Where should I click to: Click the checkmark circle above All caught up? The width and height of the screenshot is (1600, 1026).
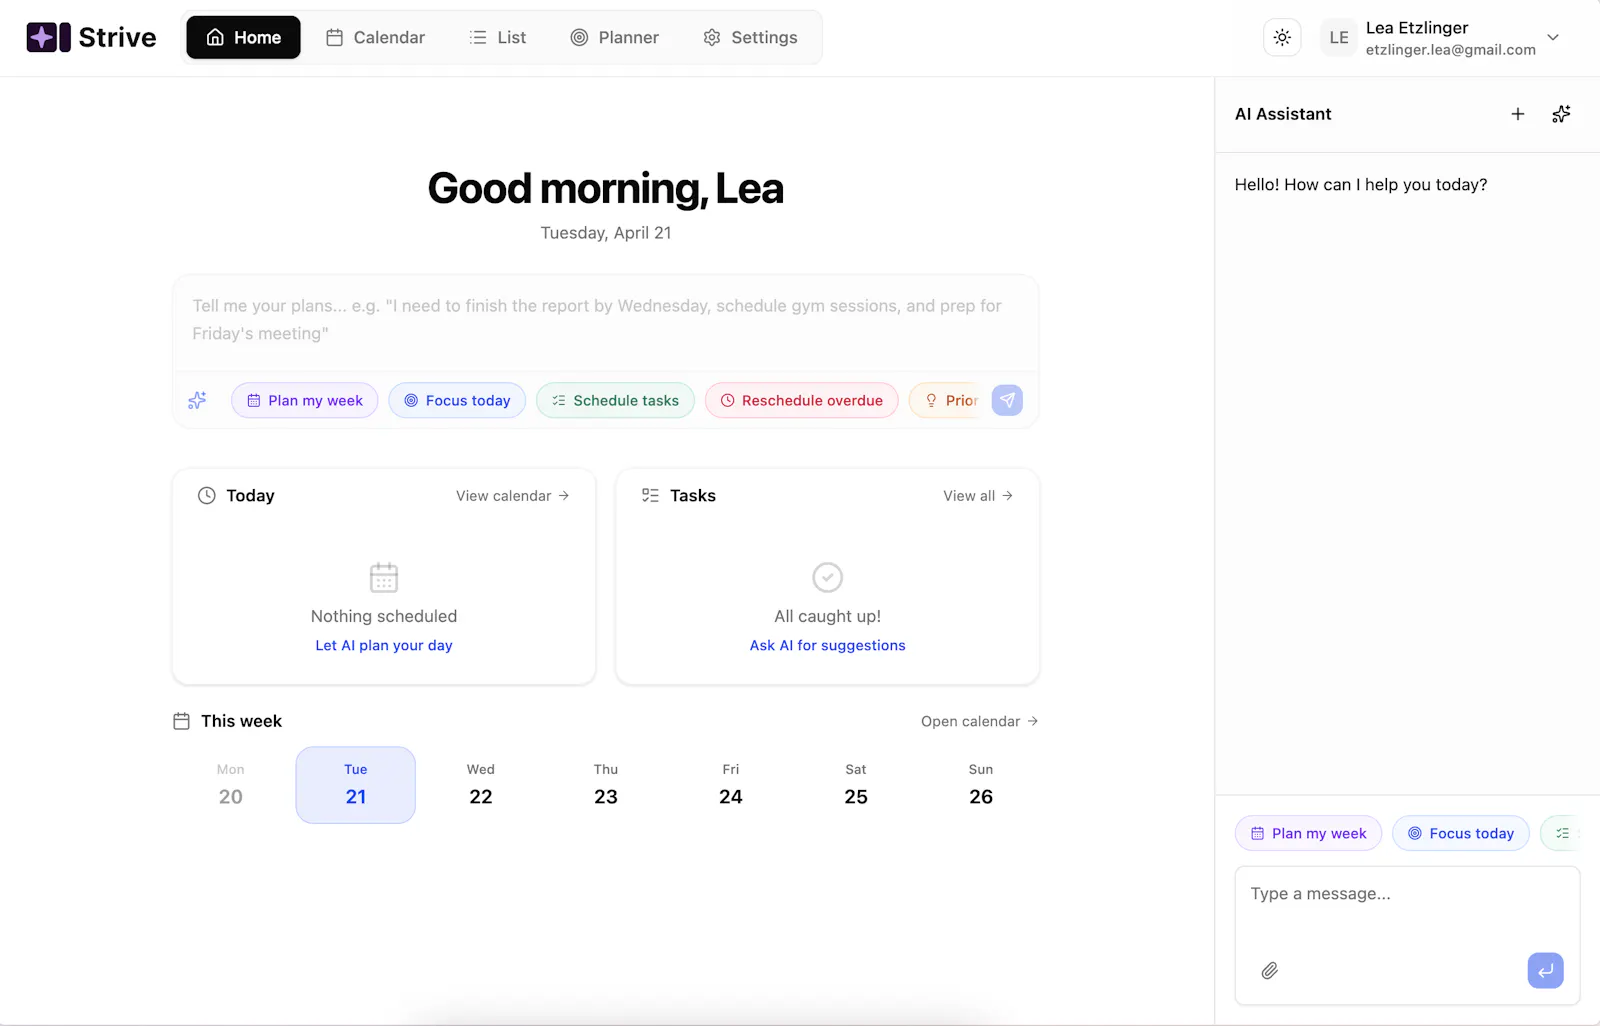828,578
